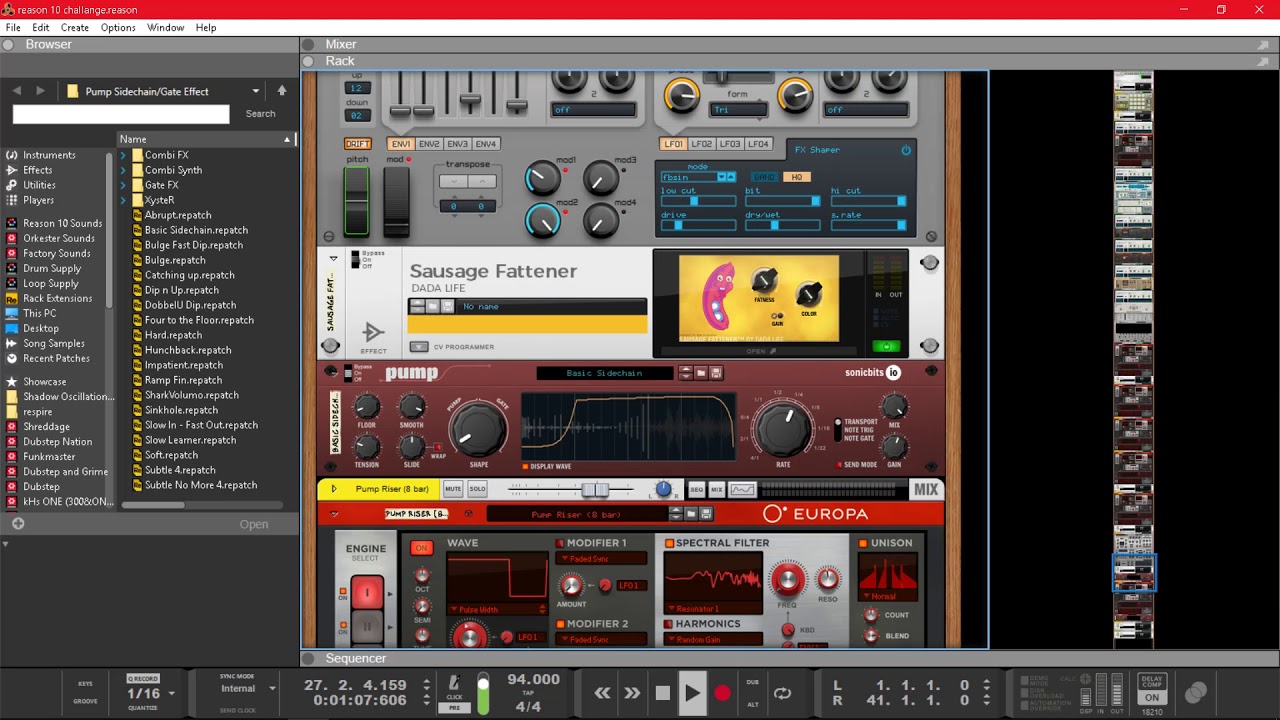Mute the Pump Riser channel
Screen dimensions: 1280x720
click(x=453, y=489)
